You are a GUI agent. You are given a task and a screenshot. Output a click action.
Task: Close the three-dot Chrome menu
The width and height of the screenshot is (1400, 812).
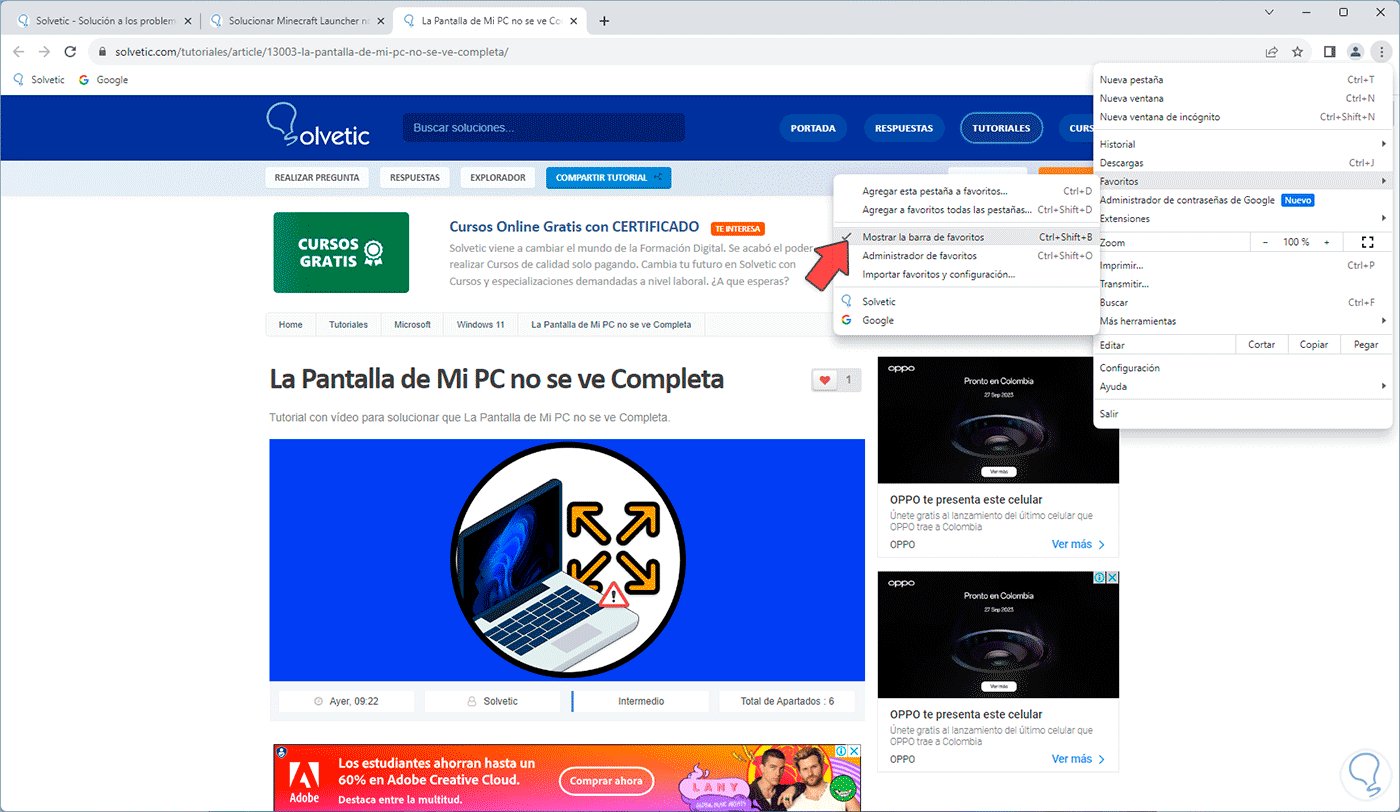pos(1381,52)
